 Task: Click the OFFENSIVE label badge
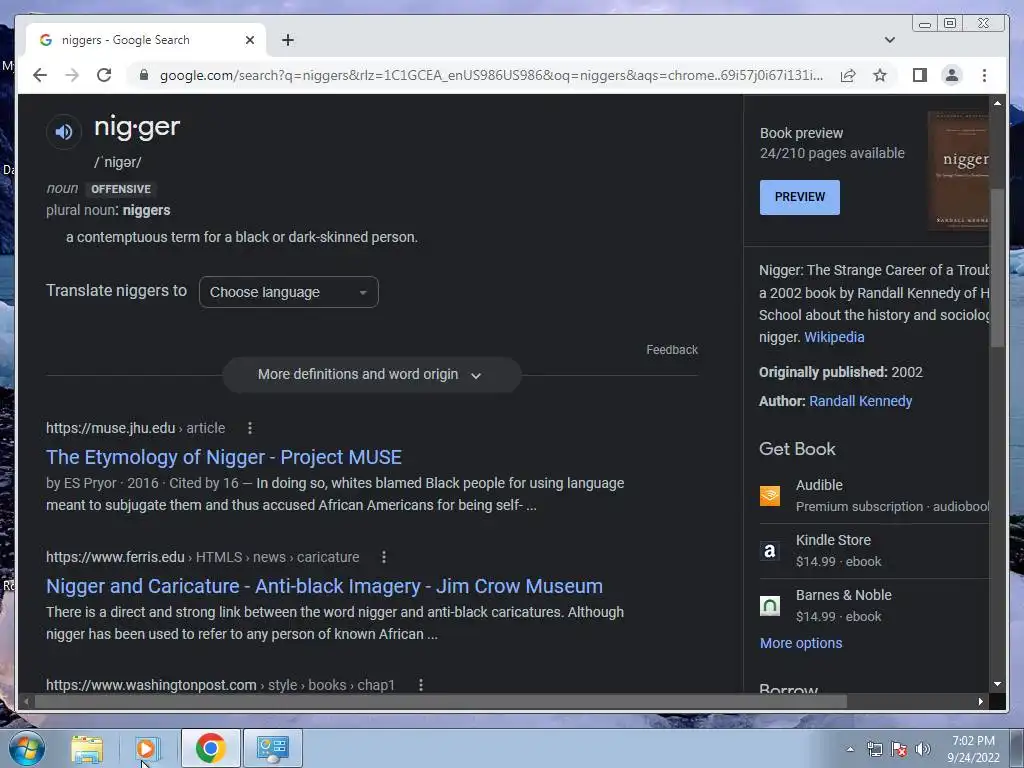click(x=121, y=189)
